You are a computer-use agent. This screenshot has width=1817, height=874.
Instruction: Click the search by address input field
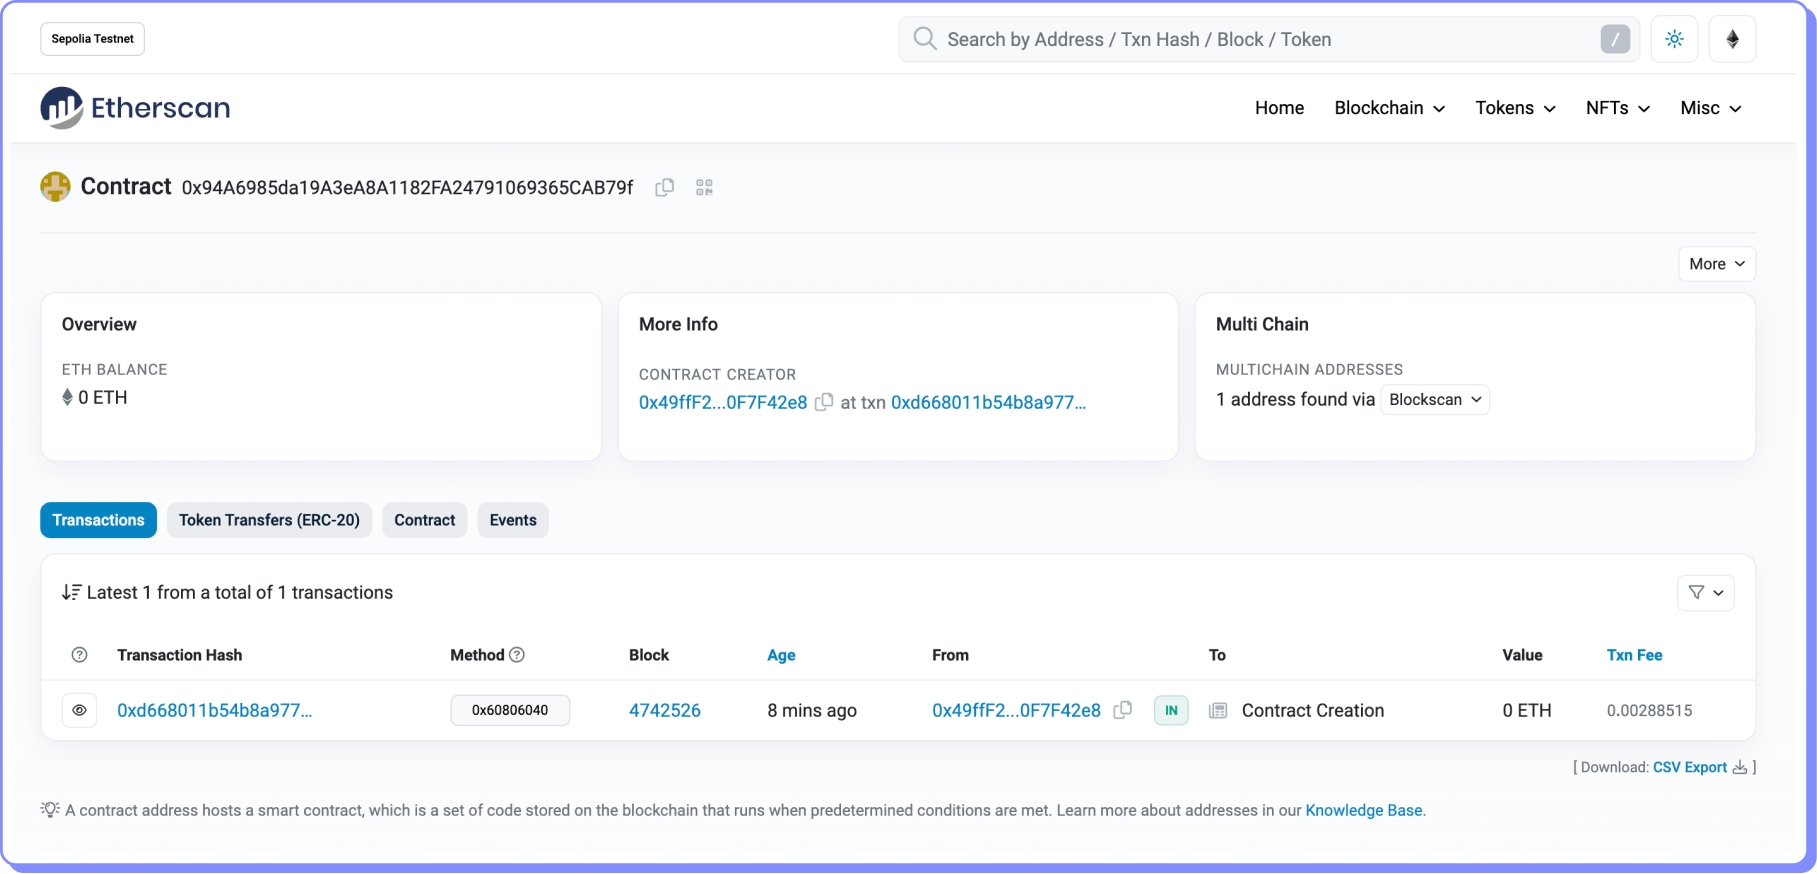pyautogui.click(x=1260, y=40)
